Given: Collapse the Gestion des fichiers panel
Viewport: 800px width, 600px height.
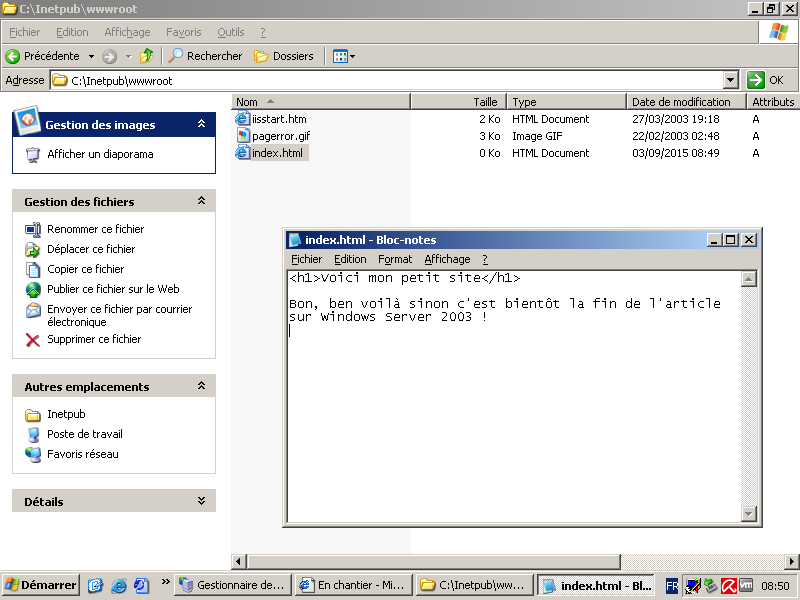Looking at the screenshot, I should [x=201, y=201].
